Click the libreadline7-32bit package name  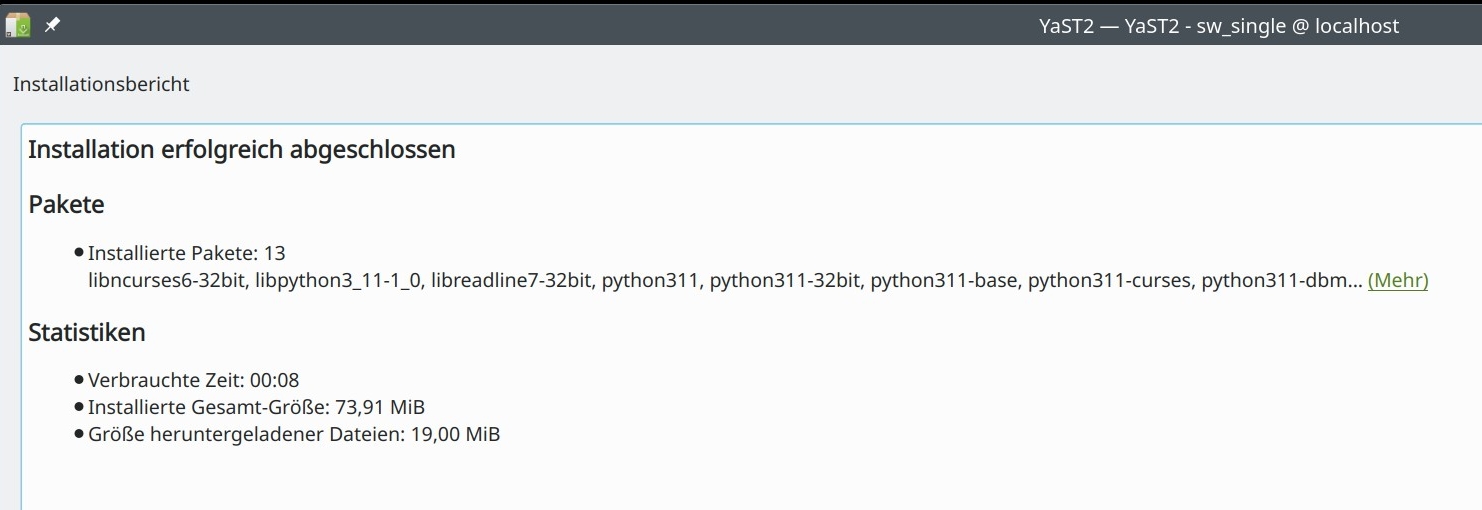(x=510, y=281)
